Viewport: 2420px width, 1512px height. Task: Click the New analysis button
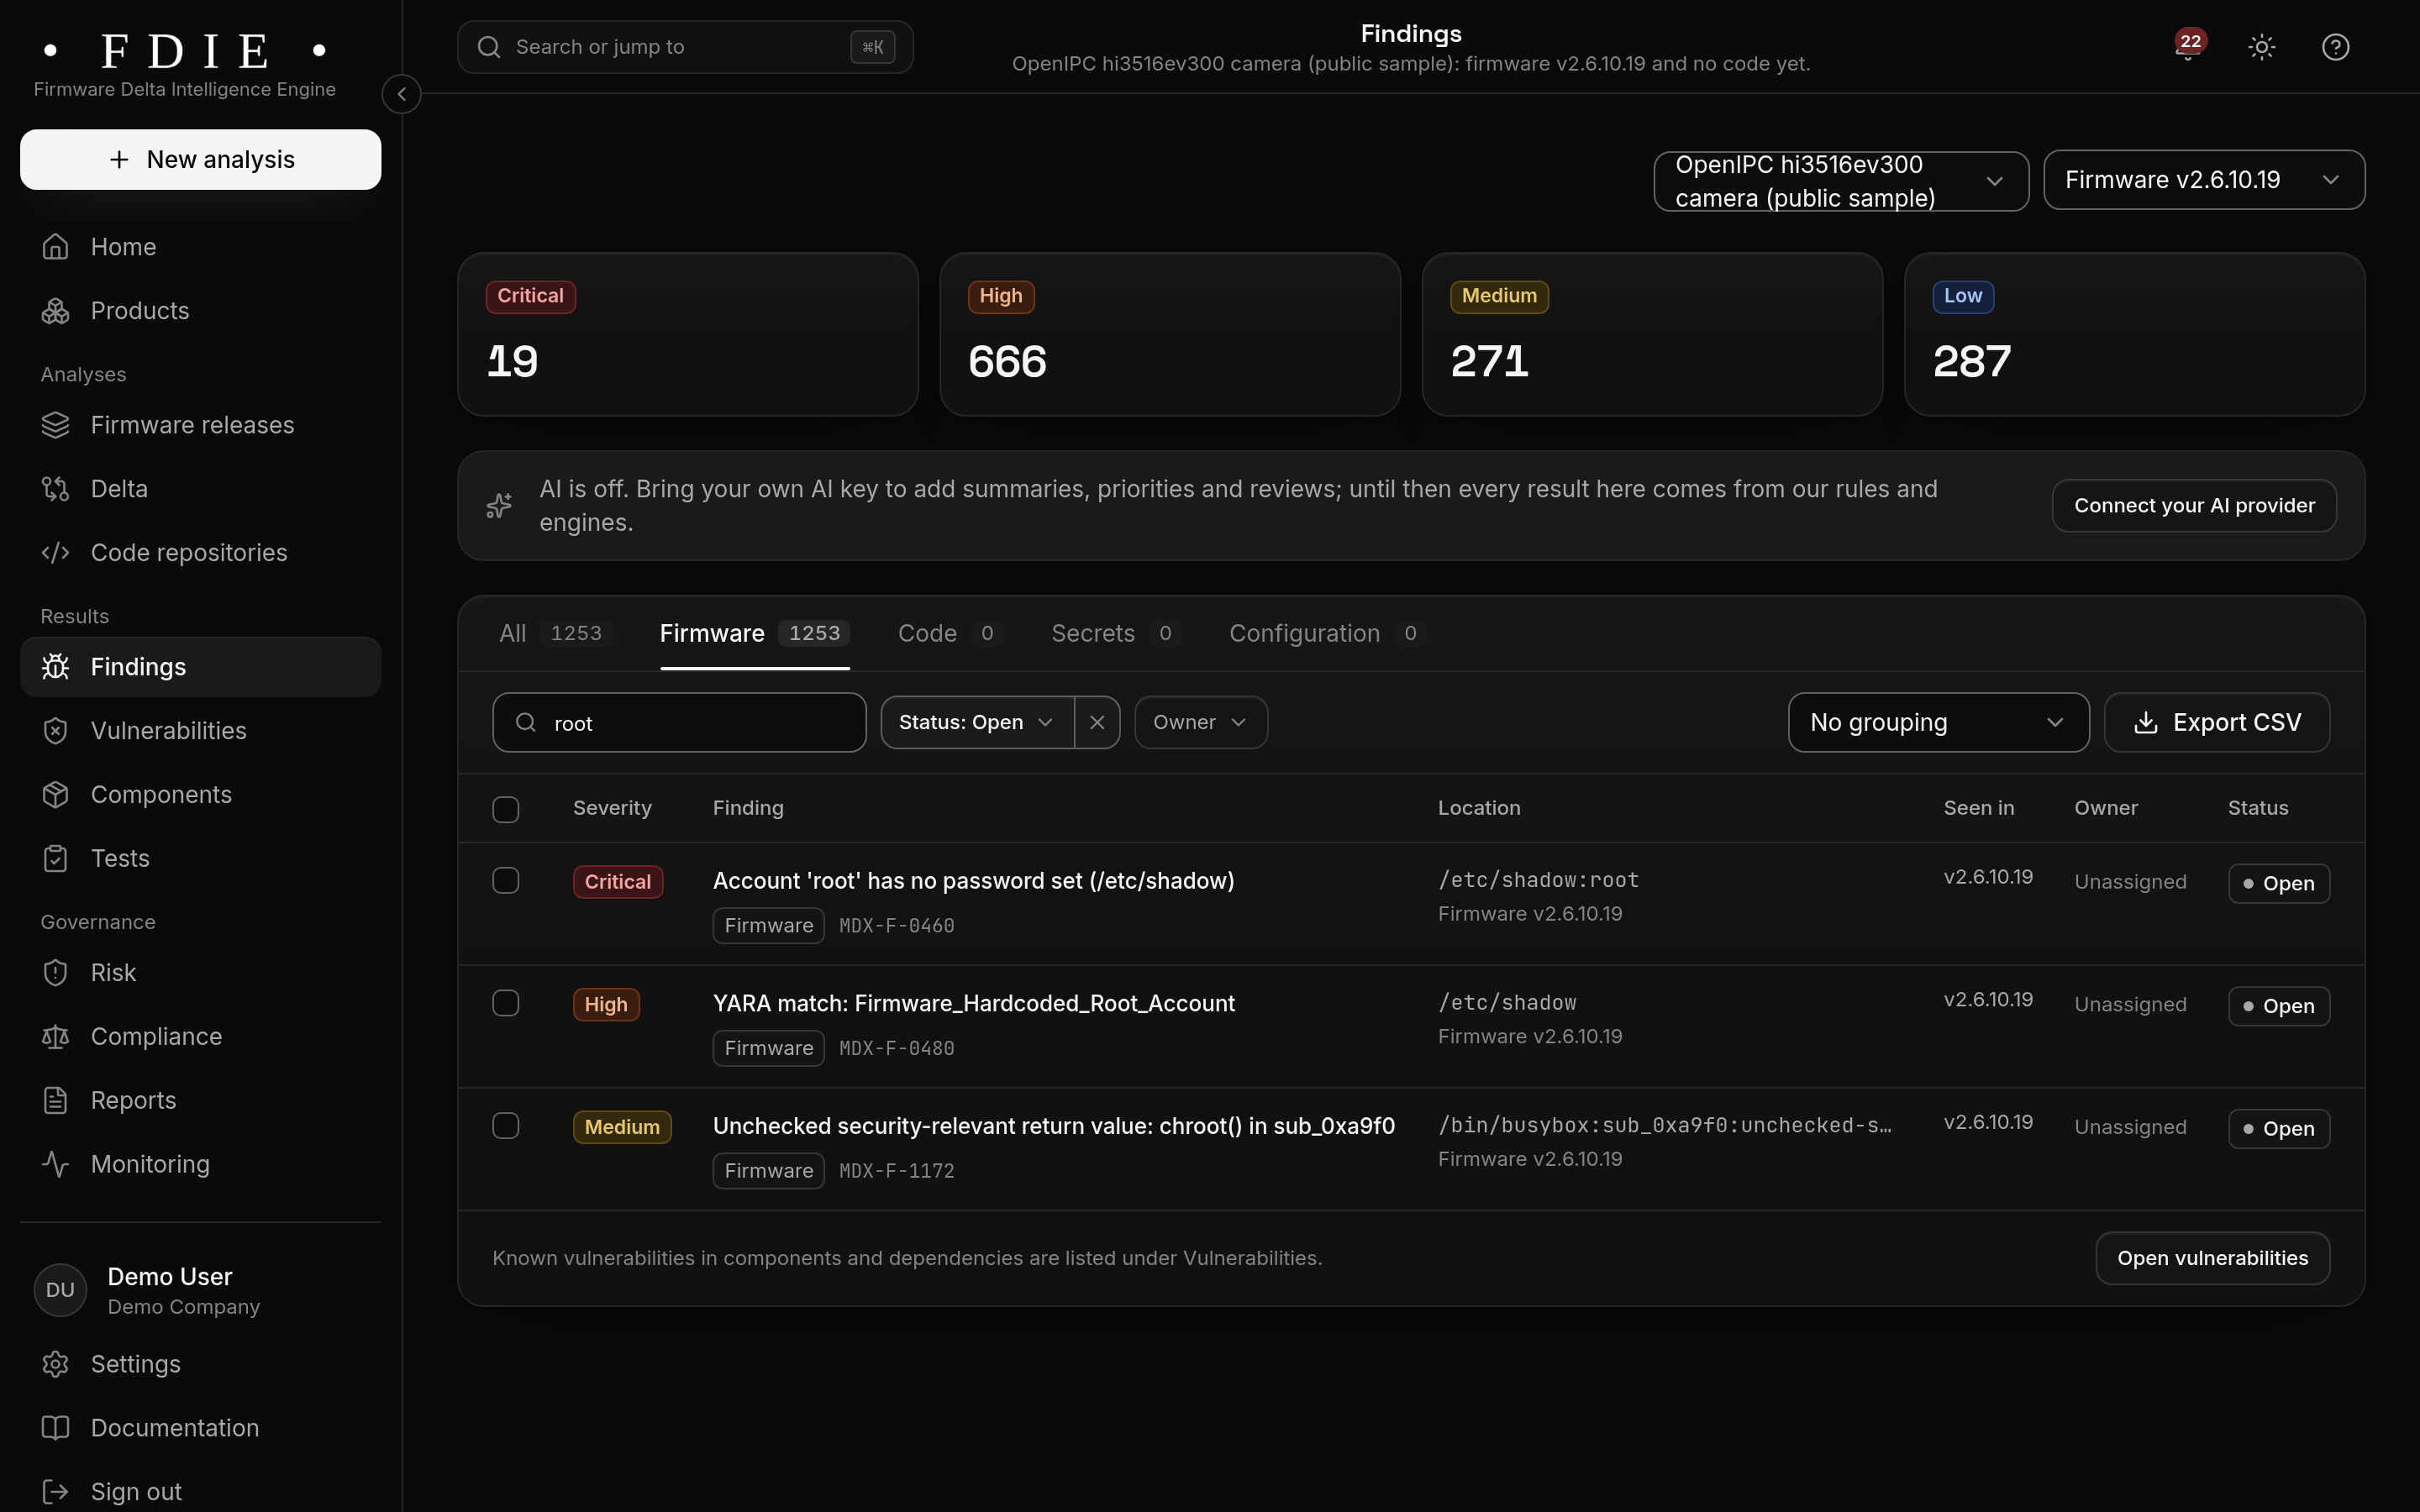point(201,160)
